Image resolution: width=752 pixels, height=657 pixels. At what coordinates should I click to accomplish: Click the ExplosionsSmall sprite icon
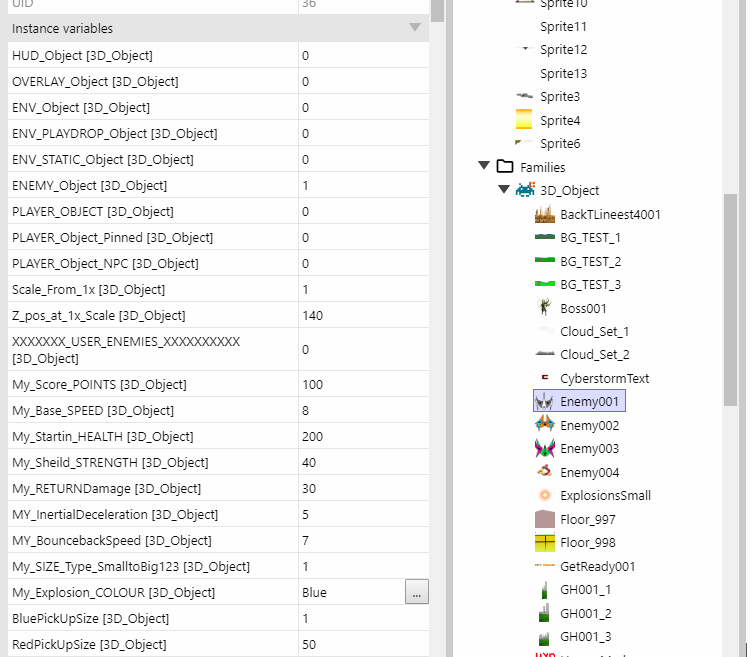tap(544, 495)
